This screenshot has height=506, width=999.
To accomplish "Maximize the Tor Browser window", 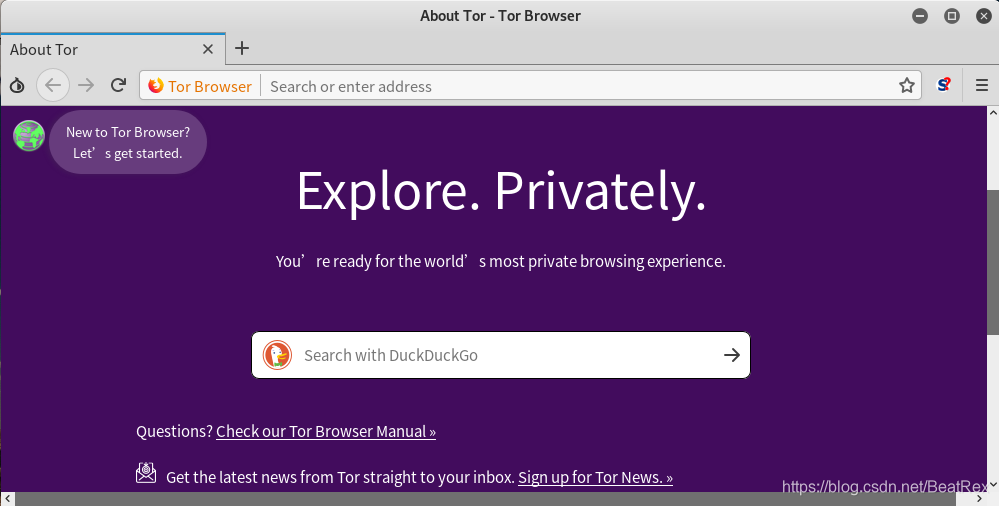I will pos(952,16).
